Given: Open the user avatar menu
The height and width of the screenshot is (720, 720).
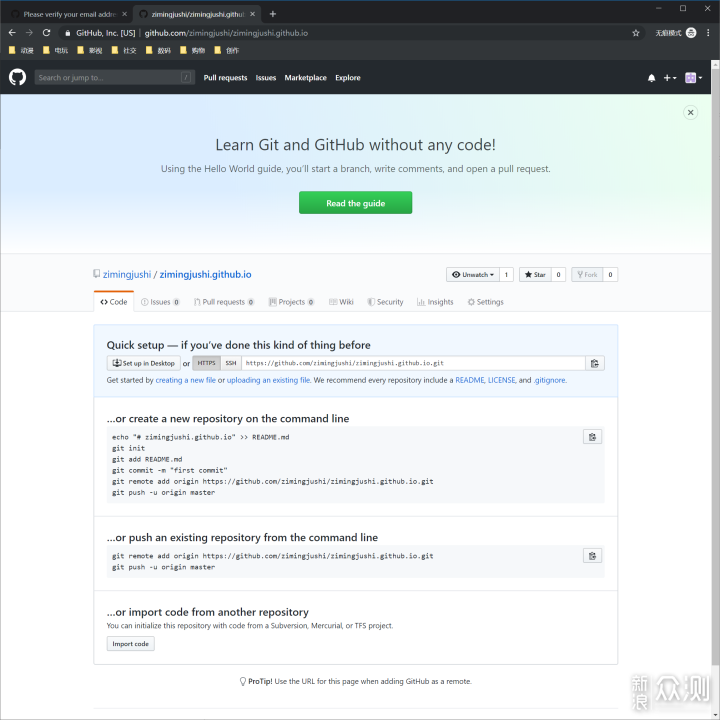Looking at the screenshot, I should pos(692,78).
